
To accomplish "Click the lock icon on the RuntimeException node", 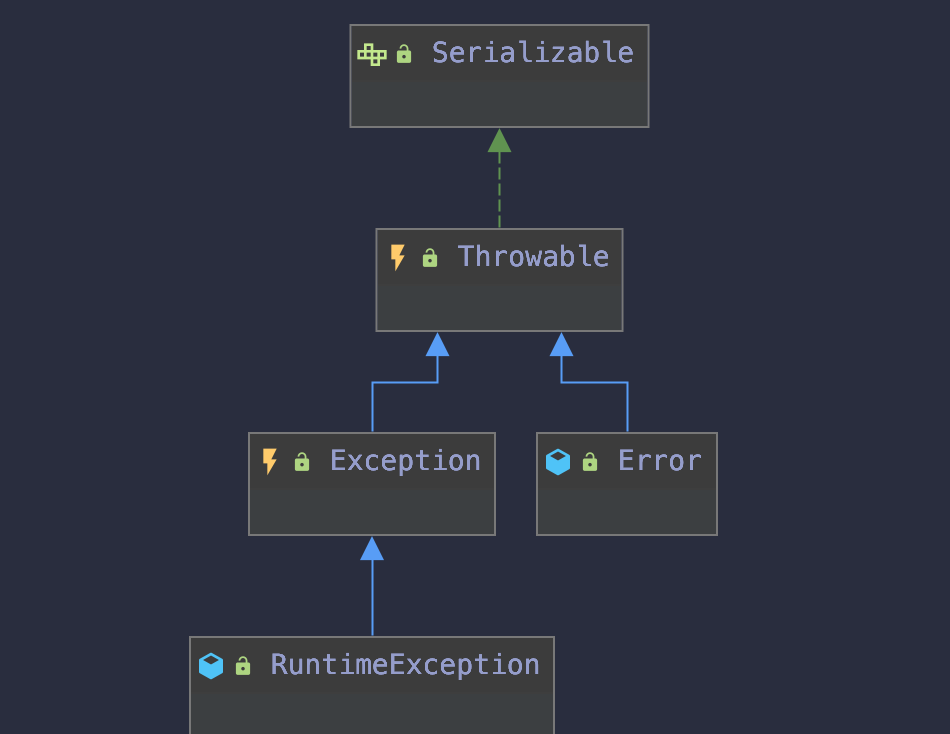I will pyautogui.click(x=243, y=666).
